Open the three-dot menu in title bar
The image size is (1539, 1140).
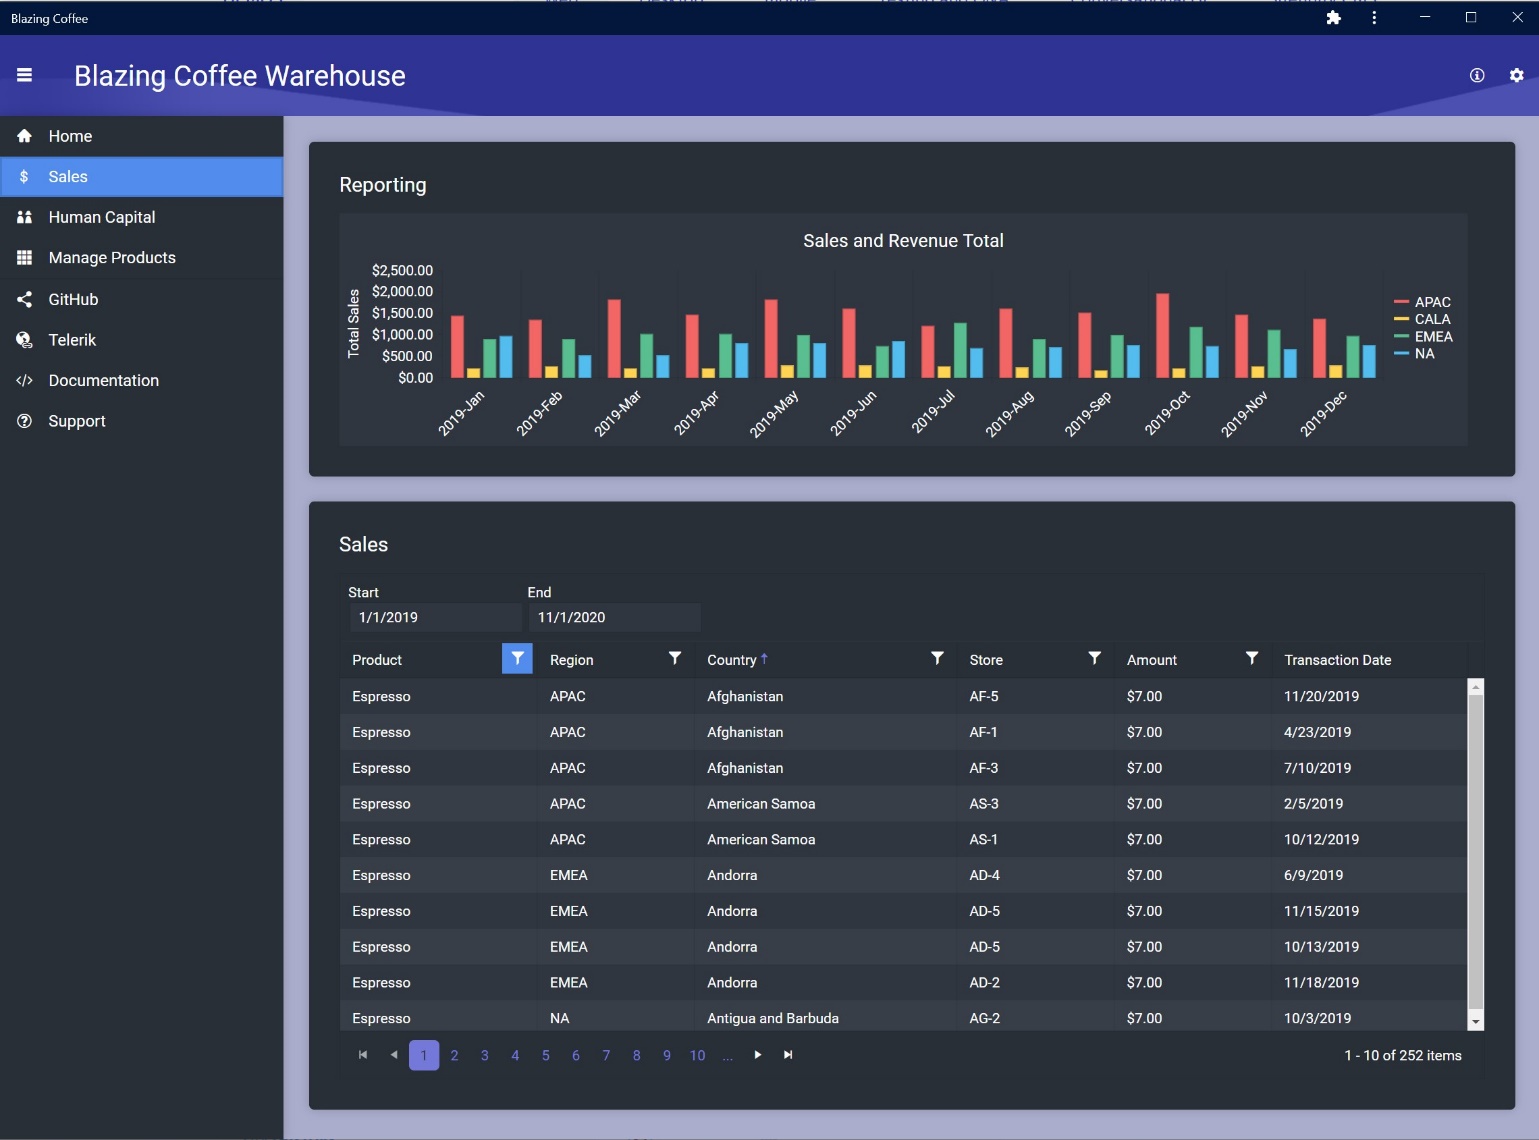point(1374,18)
